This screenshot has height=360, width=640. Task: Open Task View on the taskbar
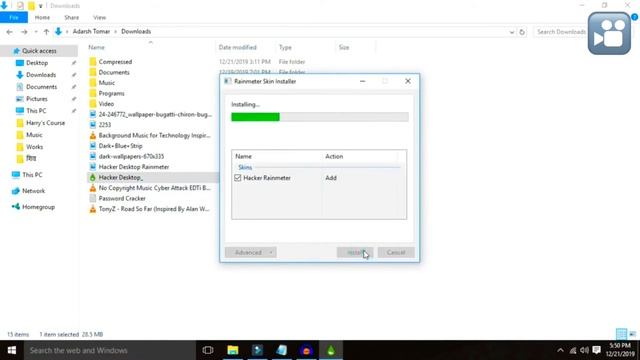pos(208,350)
